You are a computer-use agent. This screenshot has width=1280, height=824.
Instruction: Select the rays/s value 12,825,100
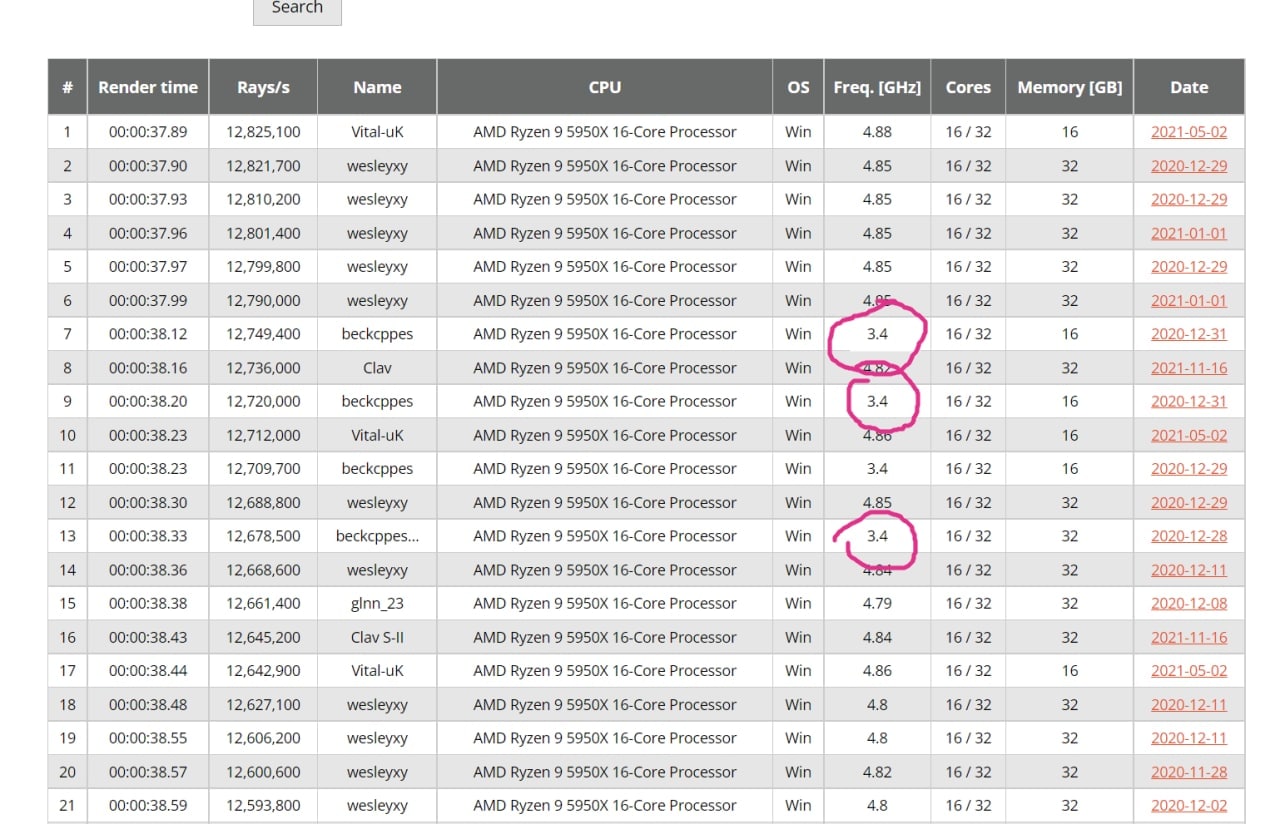263,132
